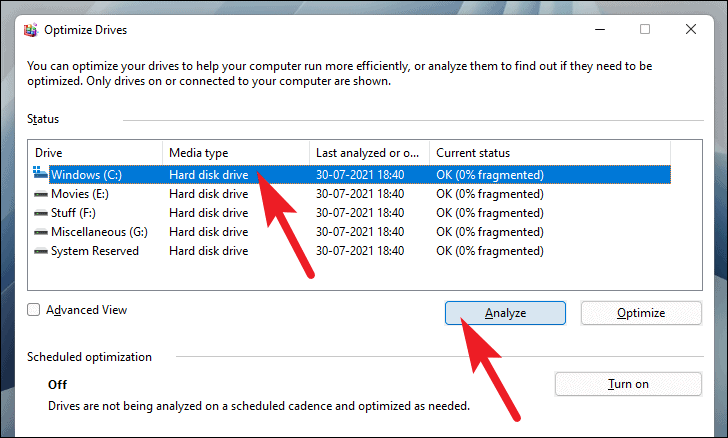Select the Miscellaneous (G:) drive row
The width and height of the screenshot is (728, 438).
(x=351, y=232)
